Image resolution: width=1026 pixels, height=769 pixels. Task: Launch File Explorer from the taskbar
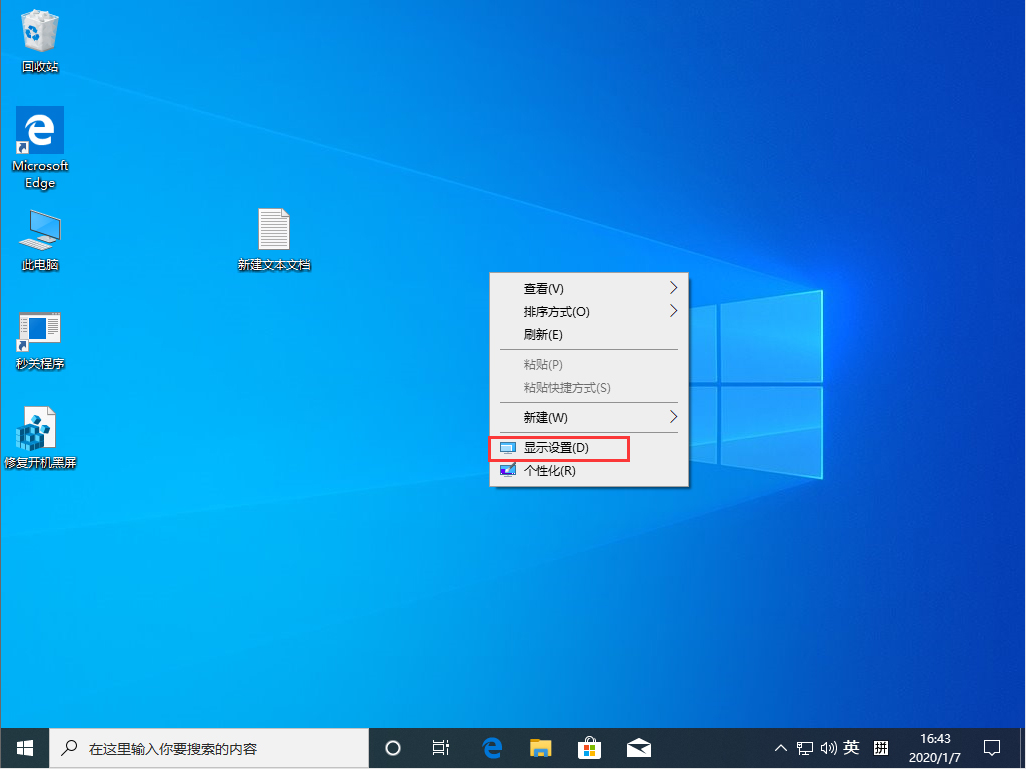pyautogui.click(x=540, y=747)
